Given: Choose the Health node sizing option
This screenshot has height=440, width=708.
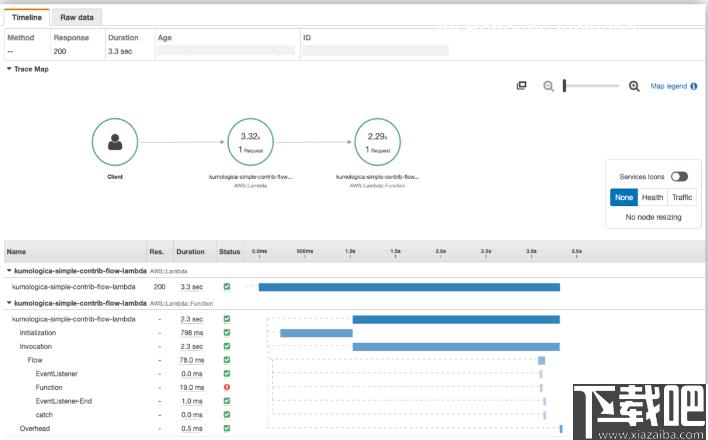Looking at the screenshot, I should pyautogui.click(x=652, y=197).
